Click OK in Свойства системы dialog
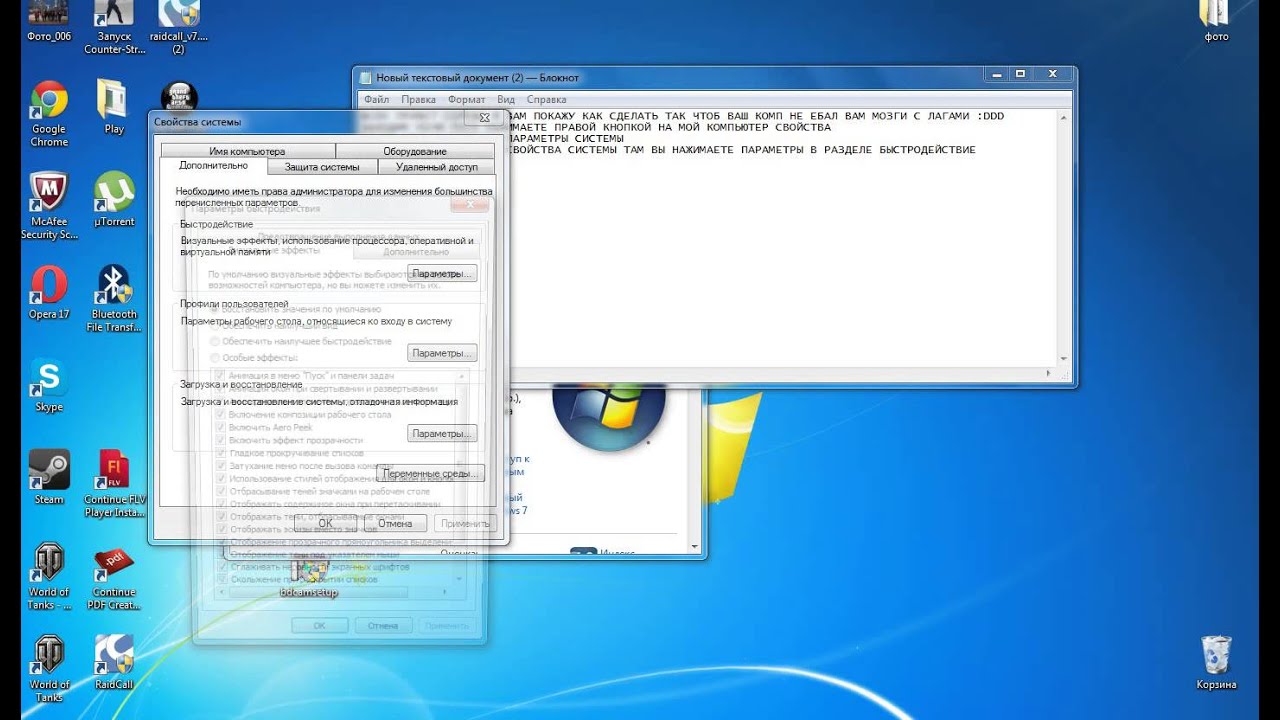 tap(325, 523)
